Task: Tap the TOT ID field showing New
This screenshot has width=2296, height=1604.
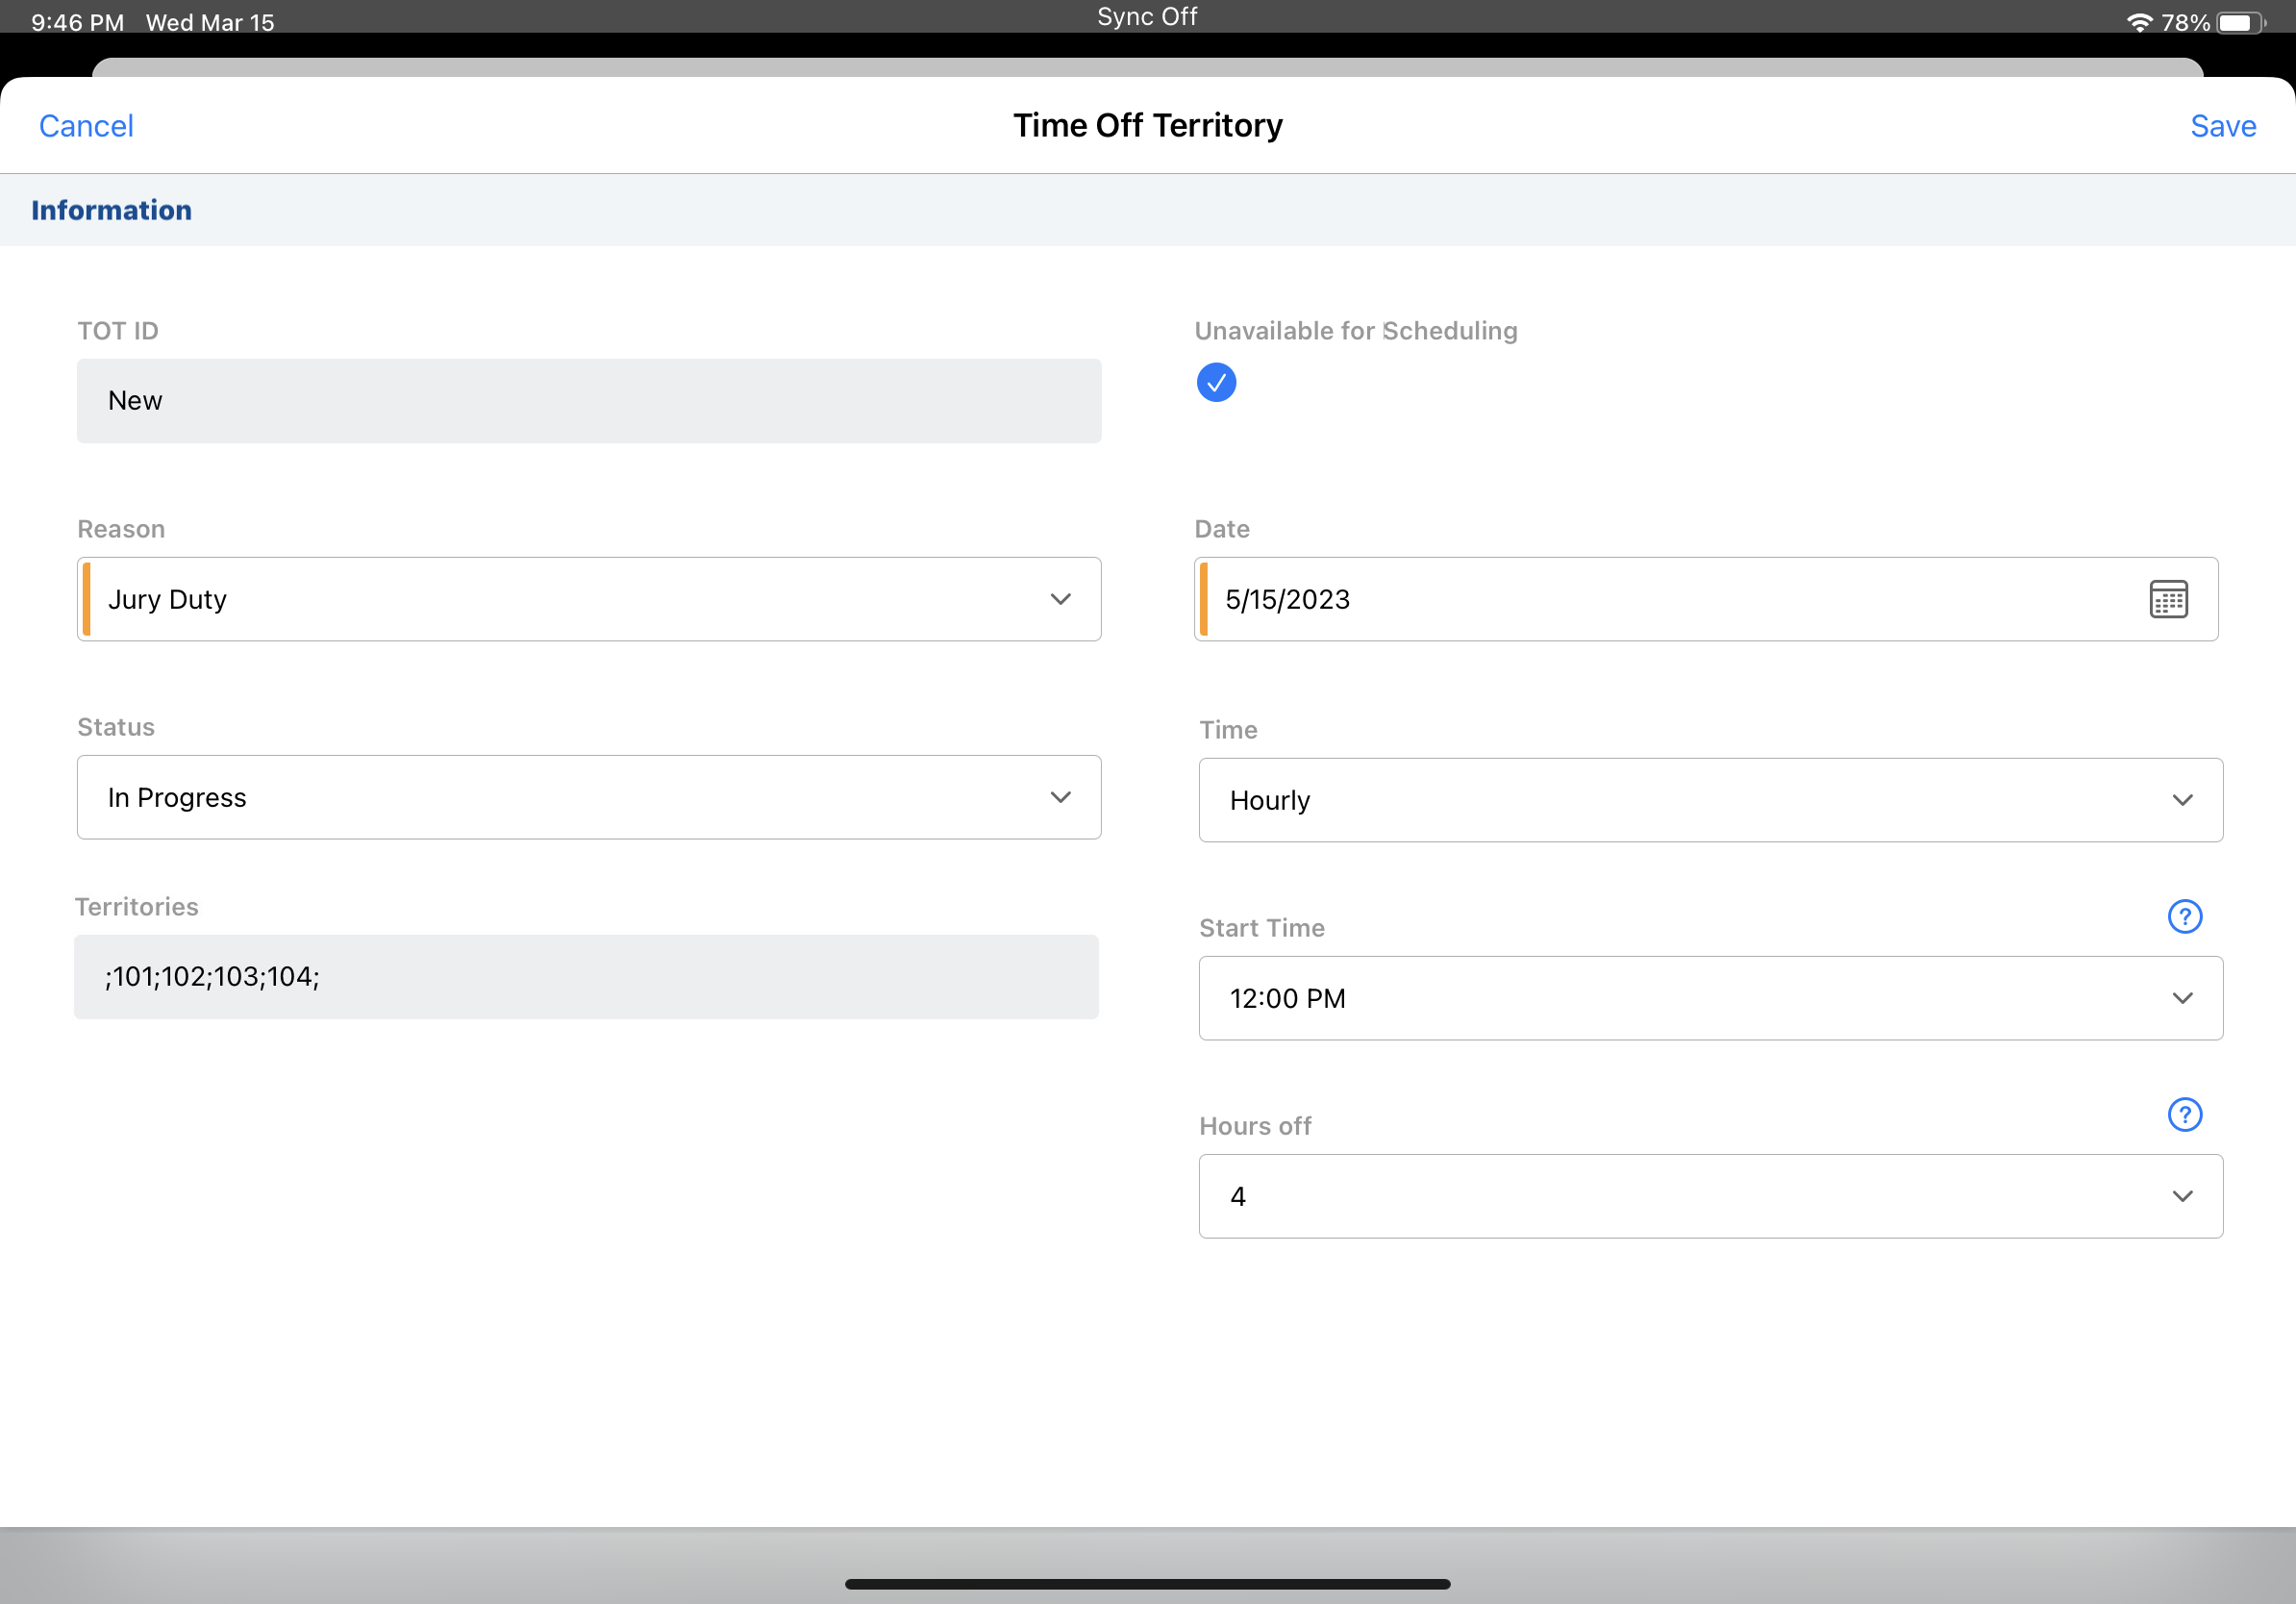Action: 588,401
